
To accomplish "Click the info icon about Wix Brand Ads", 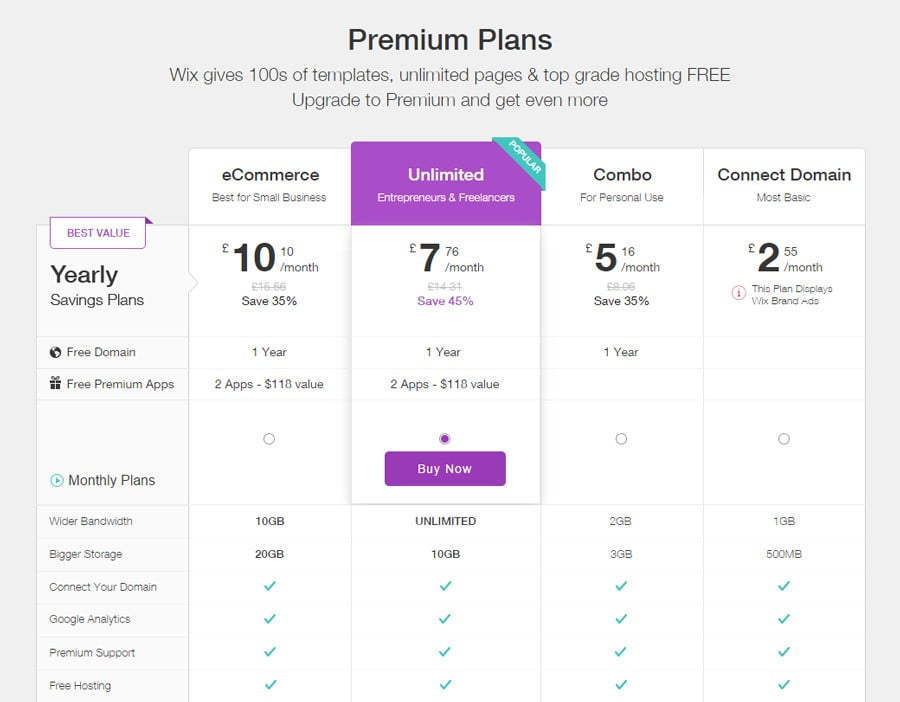I will [x=737, y=293].
